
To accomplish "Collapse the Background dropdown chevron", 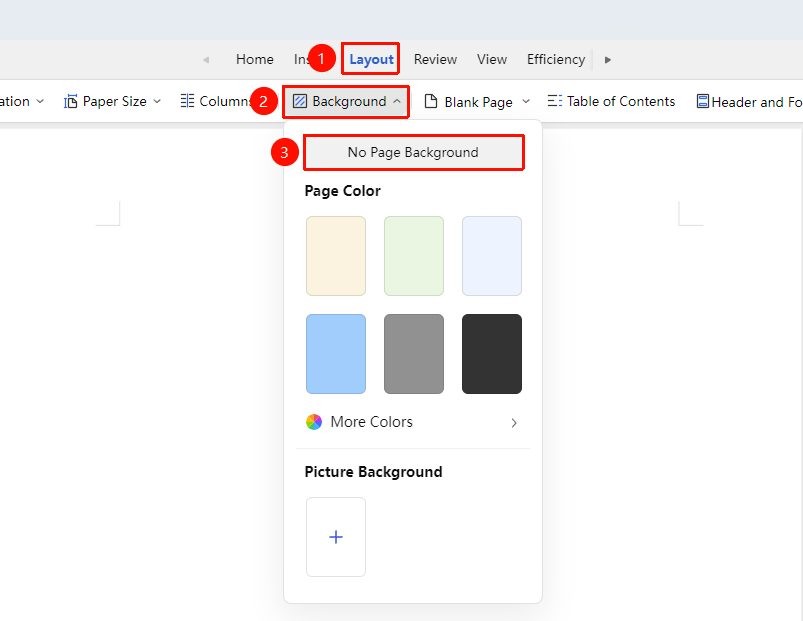I will click(397, 101).
